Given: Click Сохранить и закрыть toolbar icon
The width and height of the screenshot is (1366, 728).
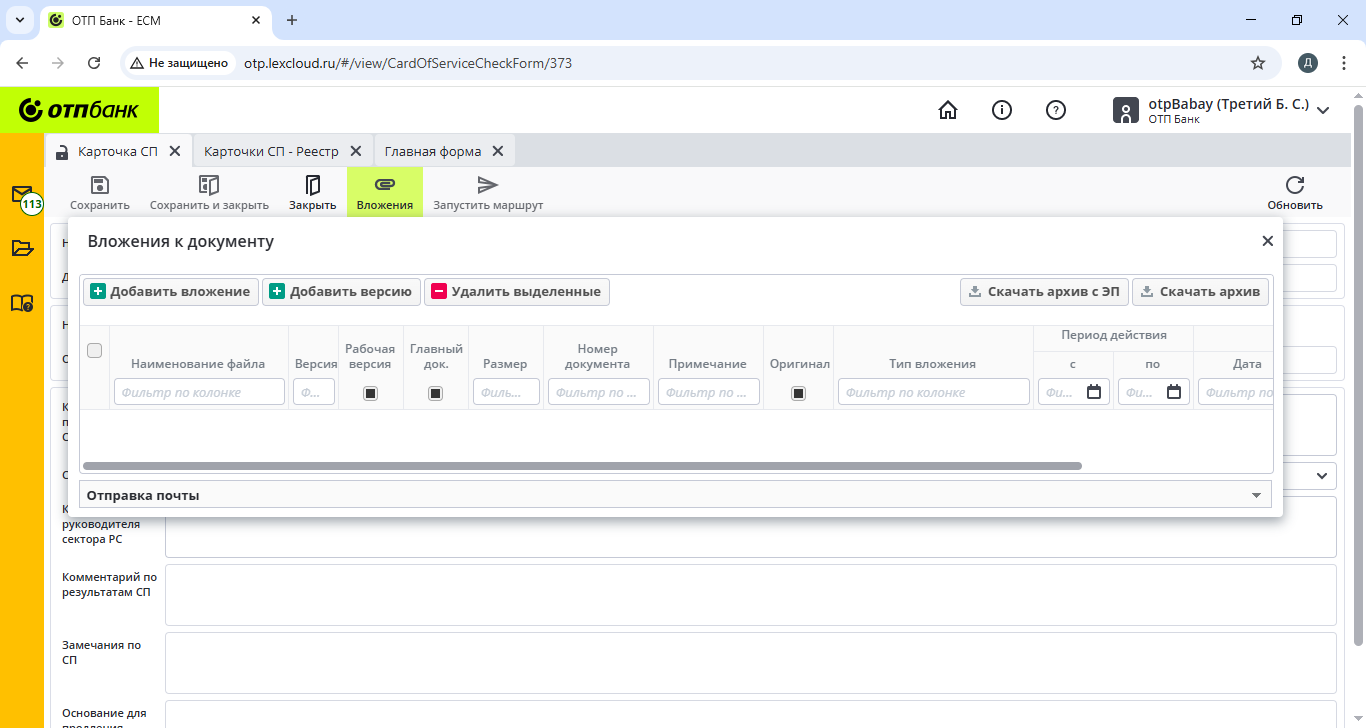Looking at the screenshot, I should [209, 185].
